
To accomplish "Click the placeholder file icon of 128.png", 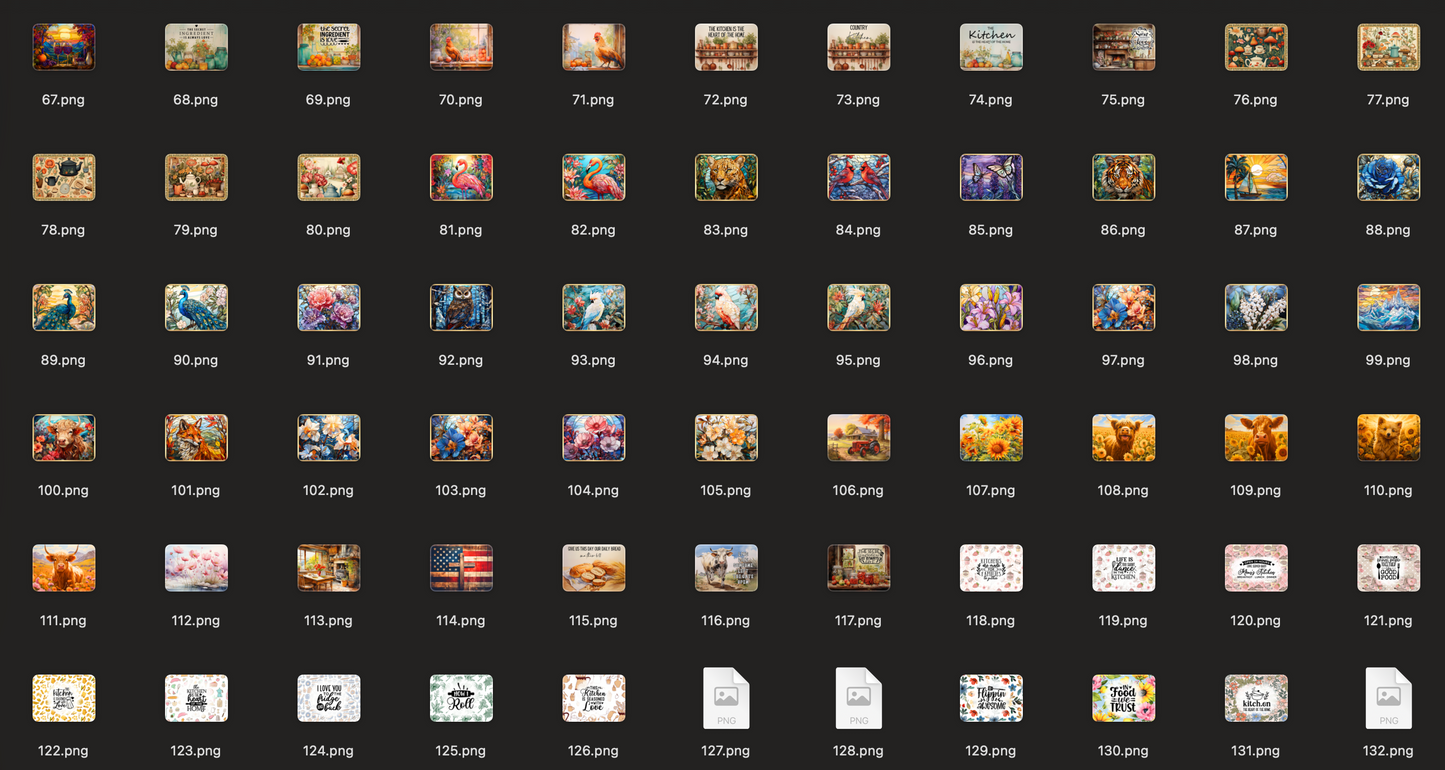I will (x=858, y=697).
